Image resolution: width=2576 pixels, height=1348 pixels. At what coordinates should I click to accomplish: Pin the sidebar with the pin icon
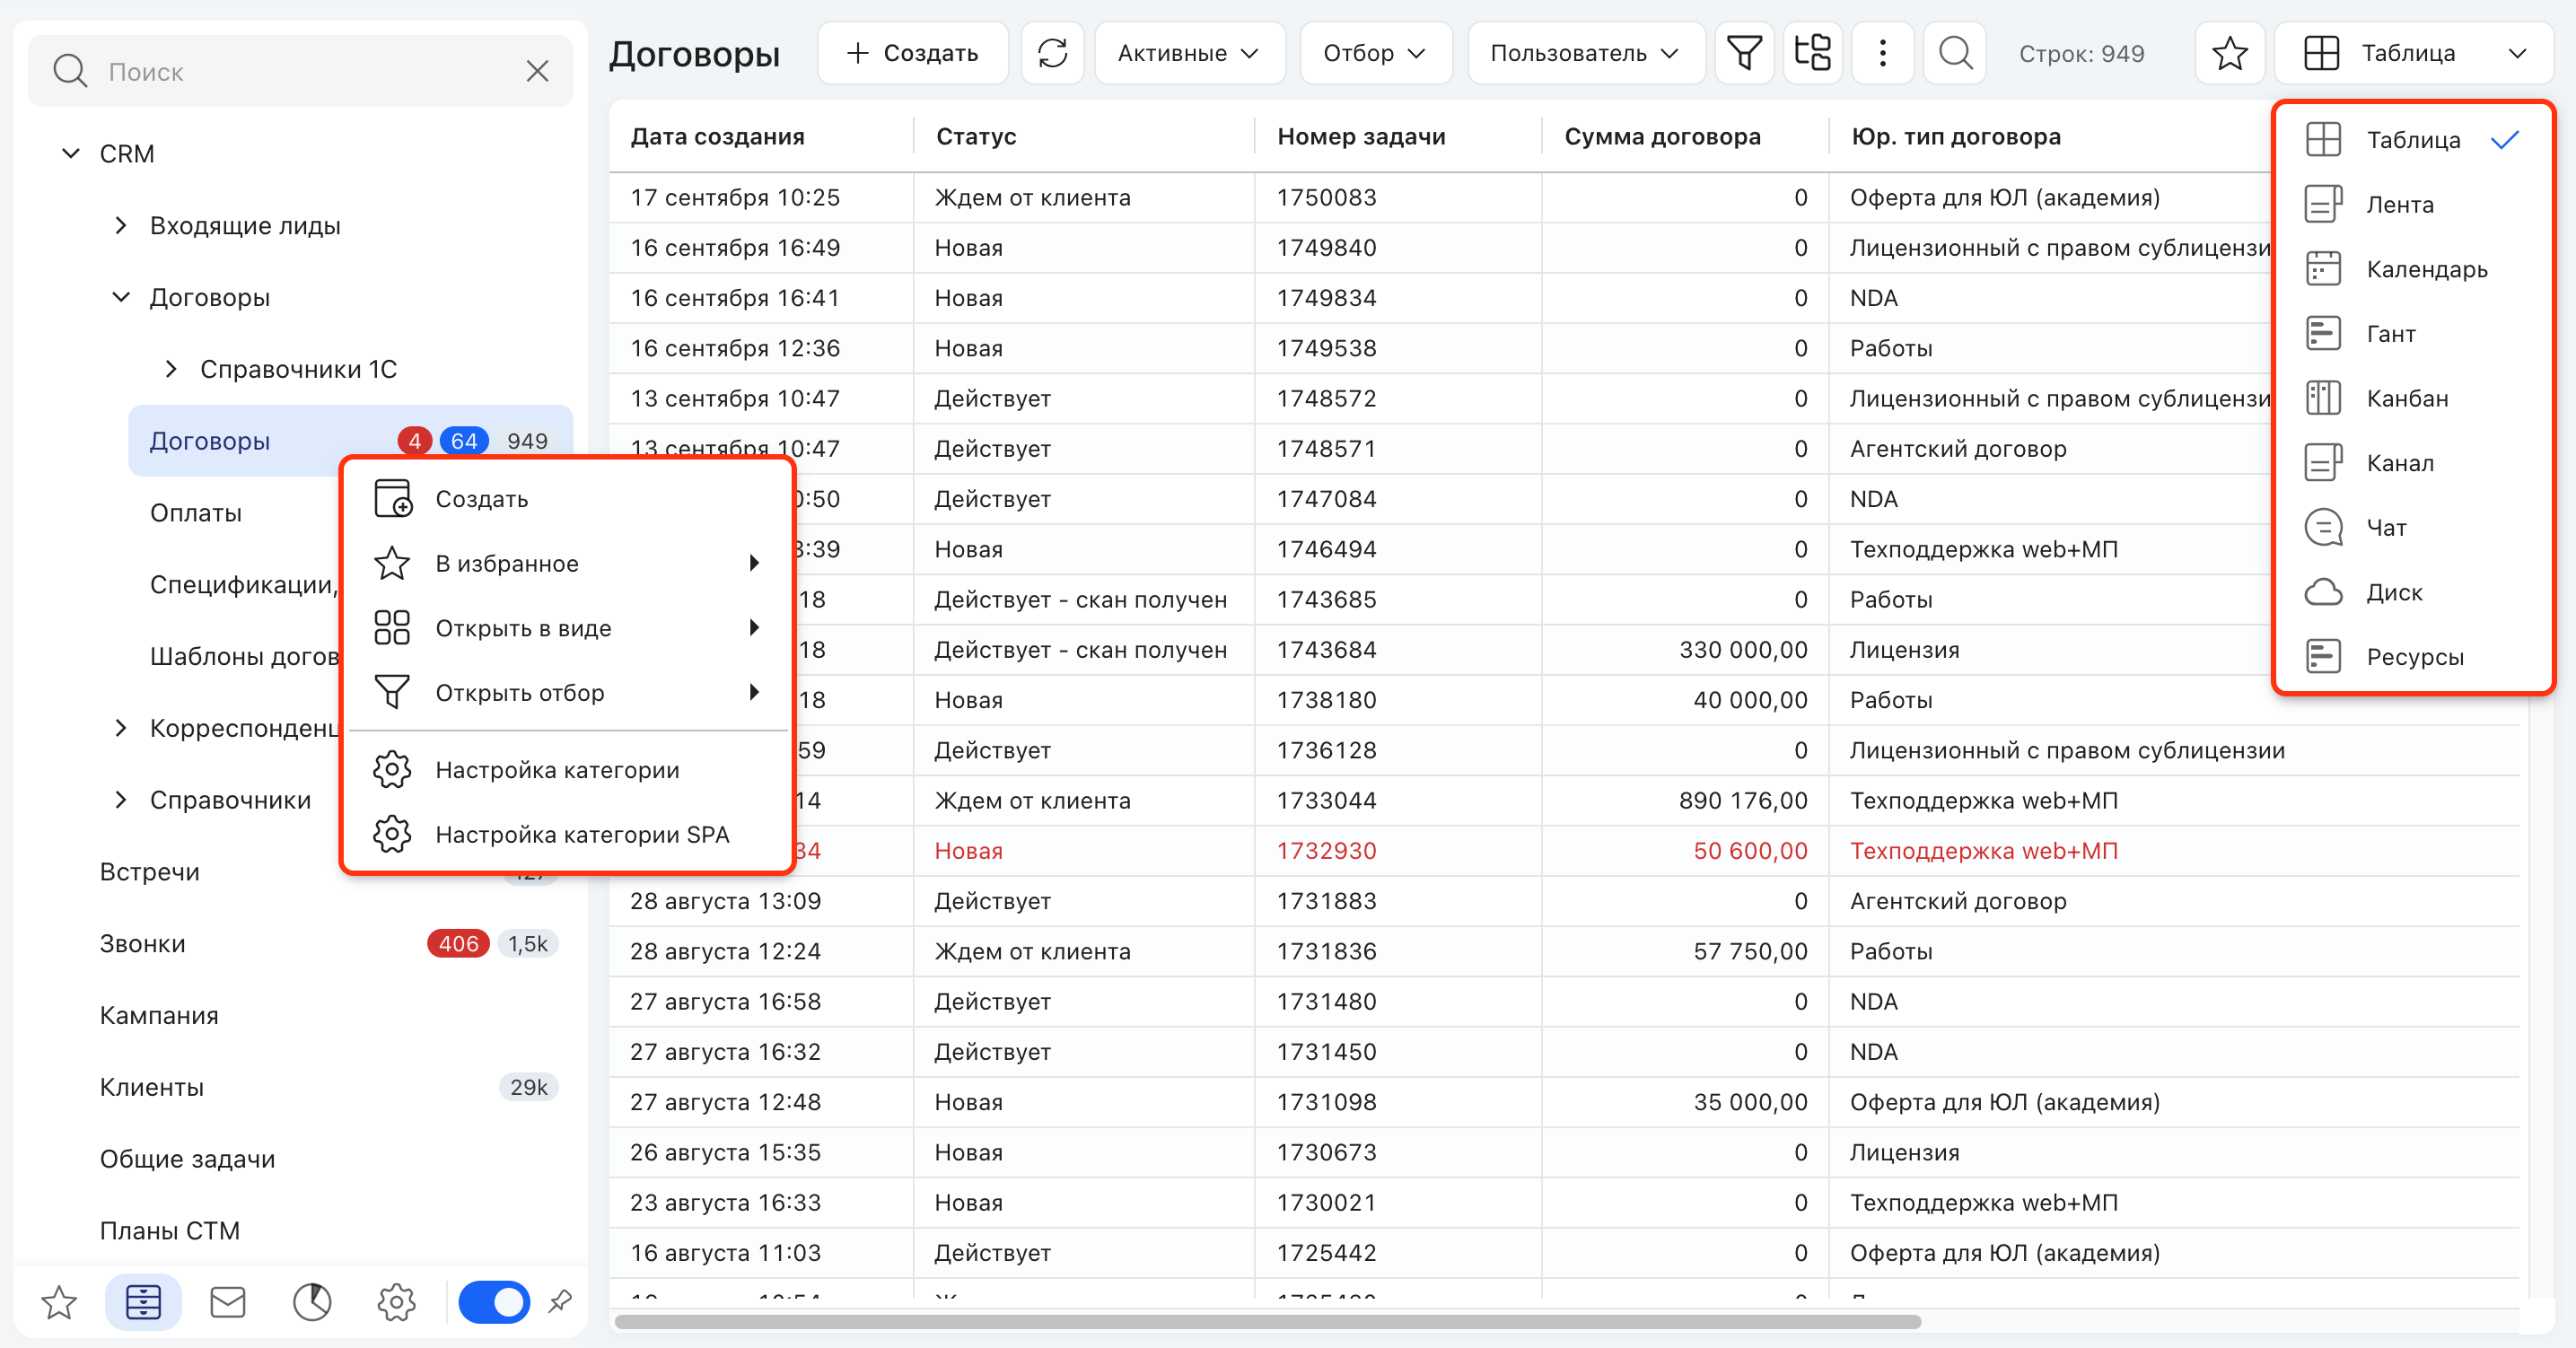(560, 1302)
